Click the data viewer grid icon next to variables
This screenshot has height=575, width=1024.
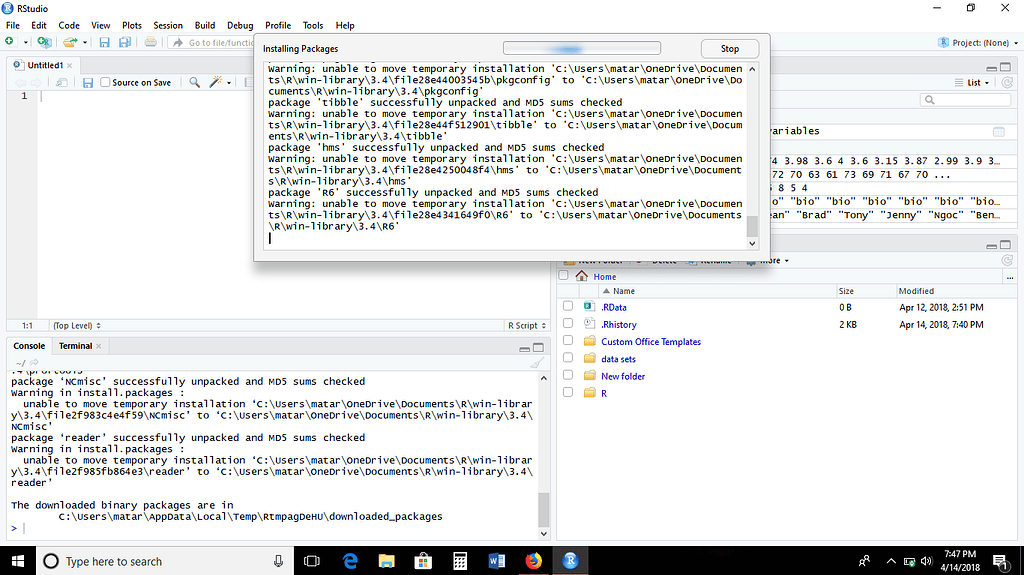999,131
